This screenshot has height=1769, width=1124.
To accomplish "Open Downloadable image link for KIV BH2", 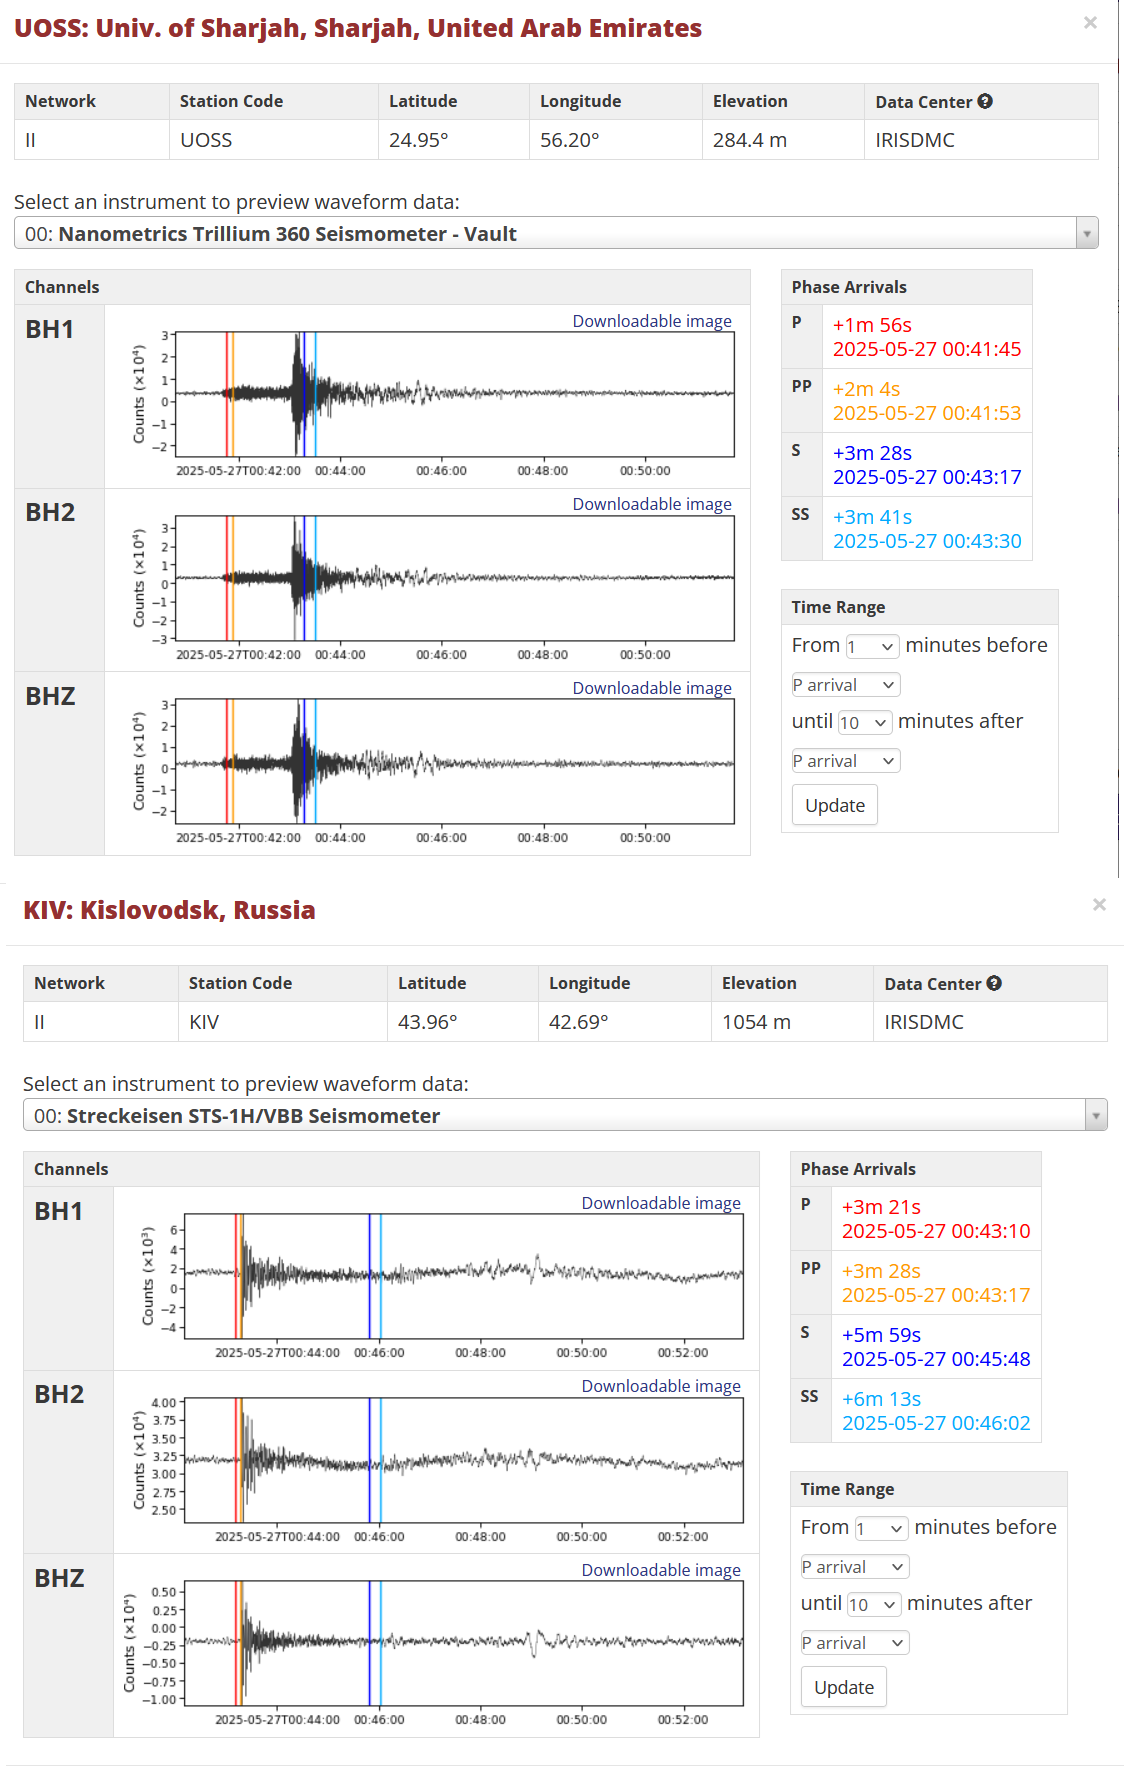I will (x=661, y=1386).
